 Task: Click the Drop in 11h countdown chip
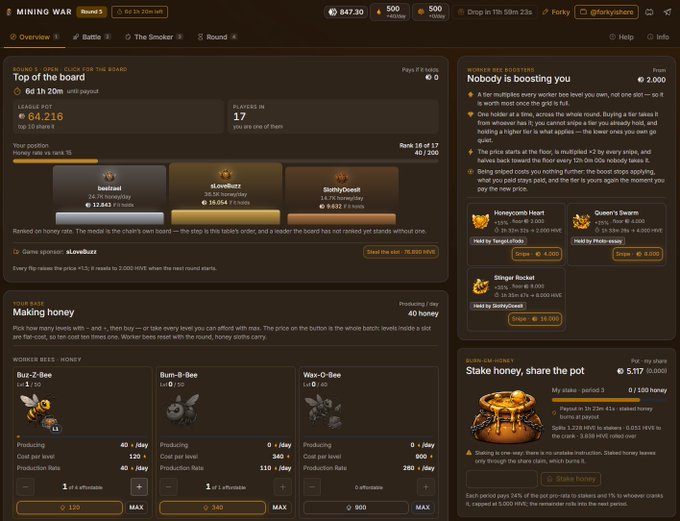tap(495, 12)
